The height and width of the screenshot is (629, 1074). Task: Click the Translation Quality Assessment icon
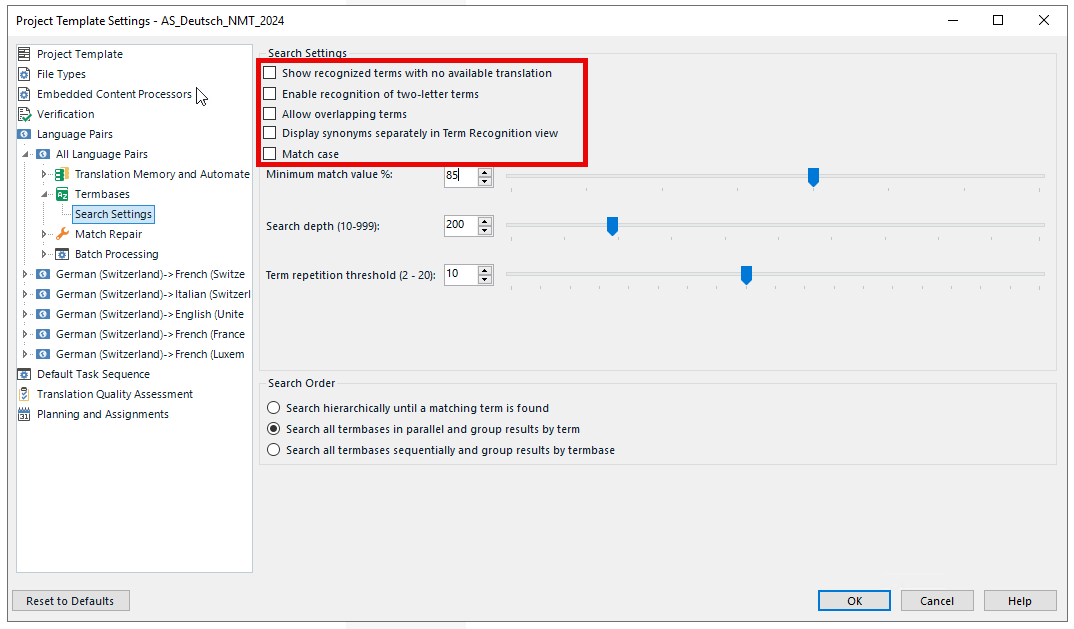tap(24, 394)
